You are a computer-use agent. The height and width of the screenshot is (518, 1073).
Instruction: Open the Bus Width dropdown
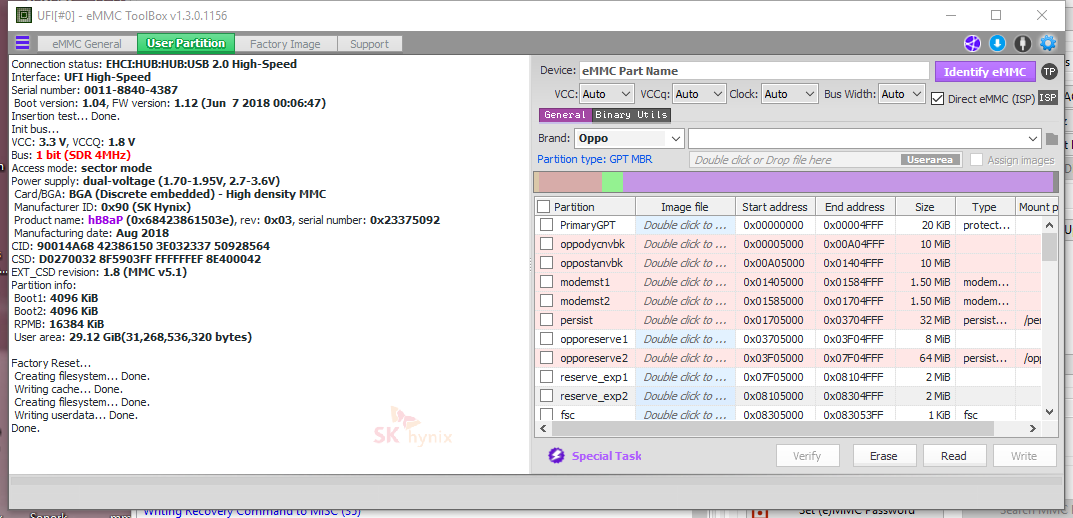[902, 94]
